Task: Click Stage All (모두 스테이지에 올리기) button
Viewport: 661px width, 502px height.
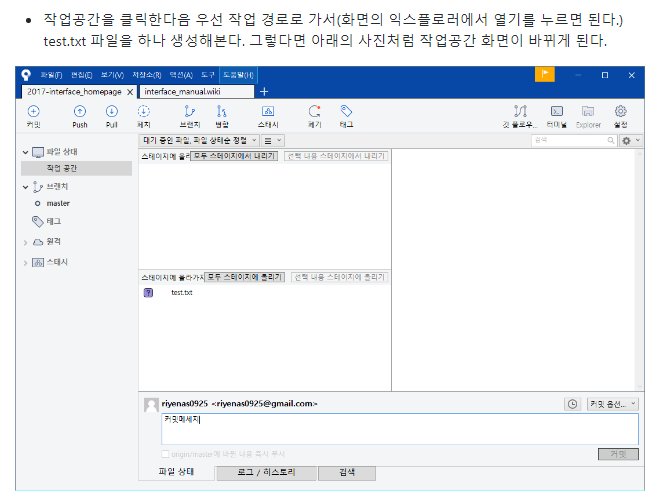Action: [x=245, y=277]
